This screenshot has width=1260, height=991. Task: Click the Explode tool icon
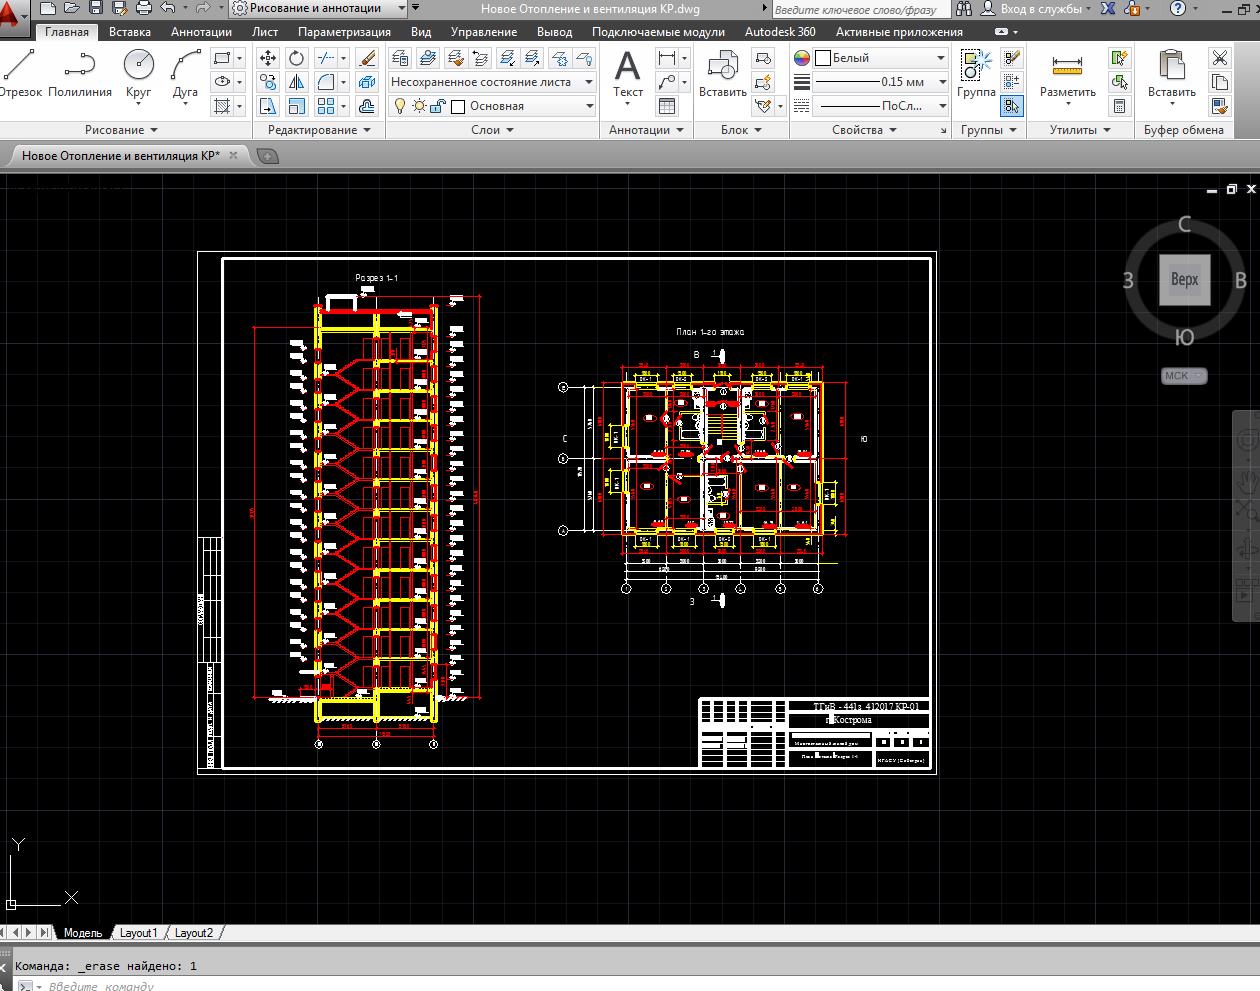pos(367,82)
